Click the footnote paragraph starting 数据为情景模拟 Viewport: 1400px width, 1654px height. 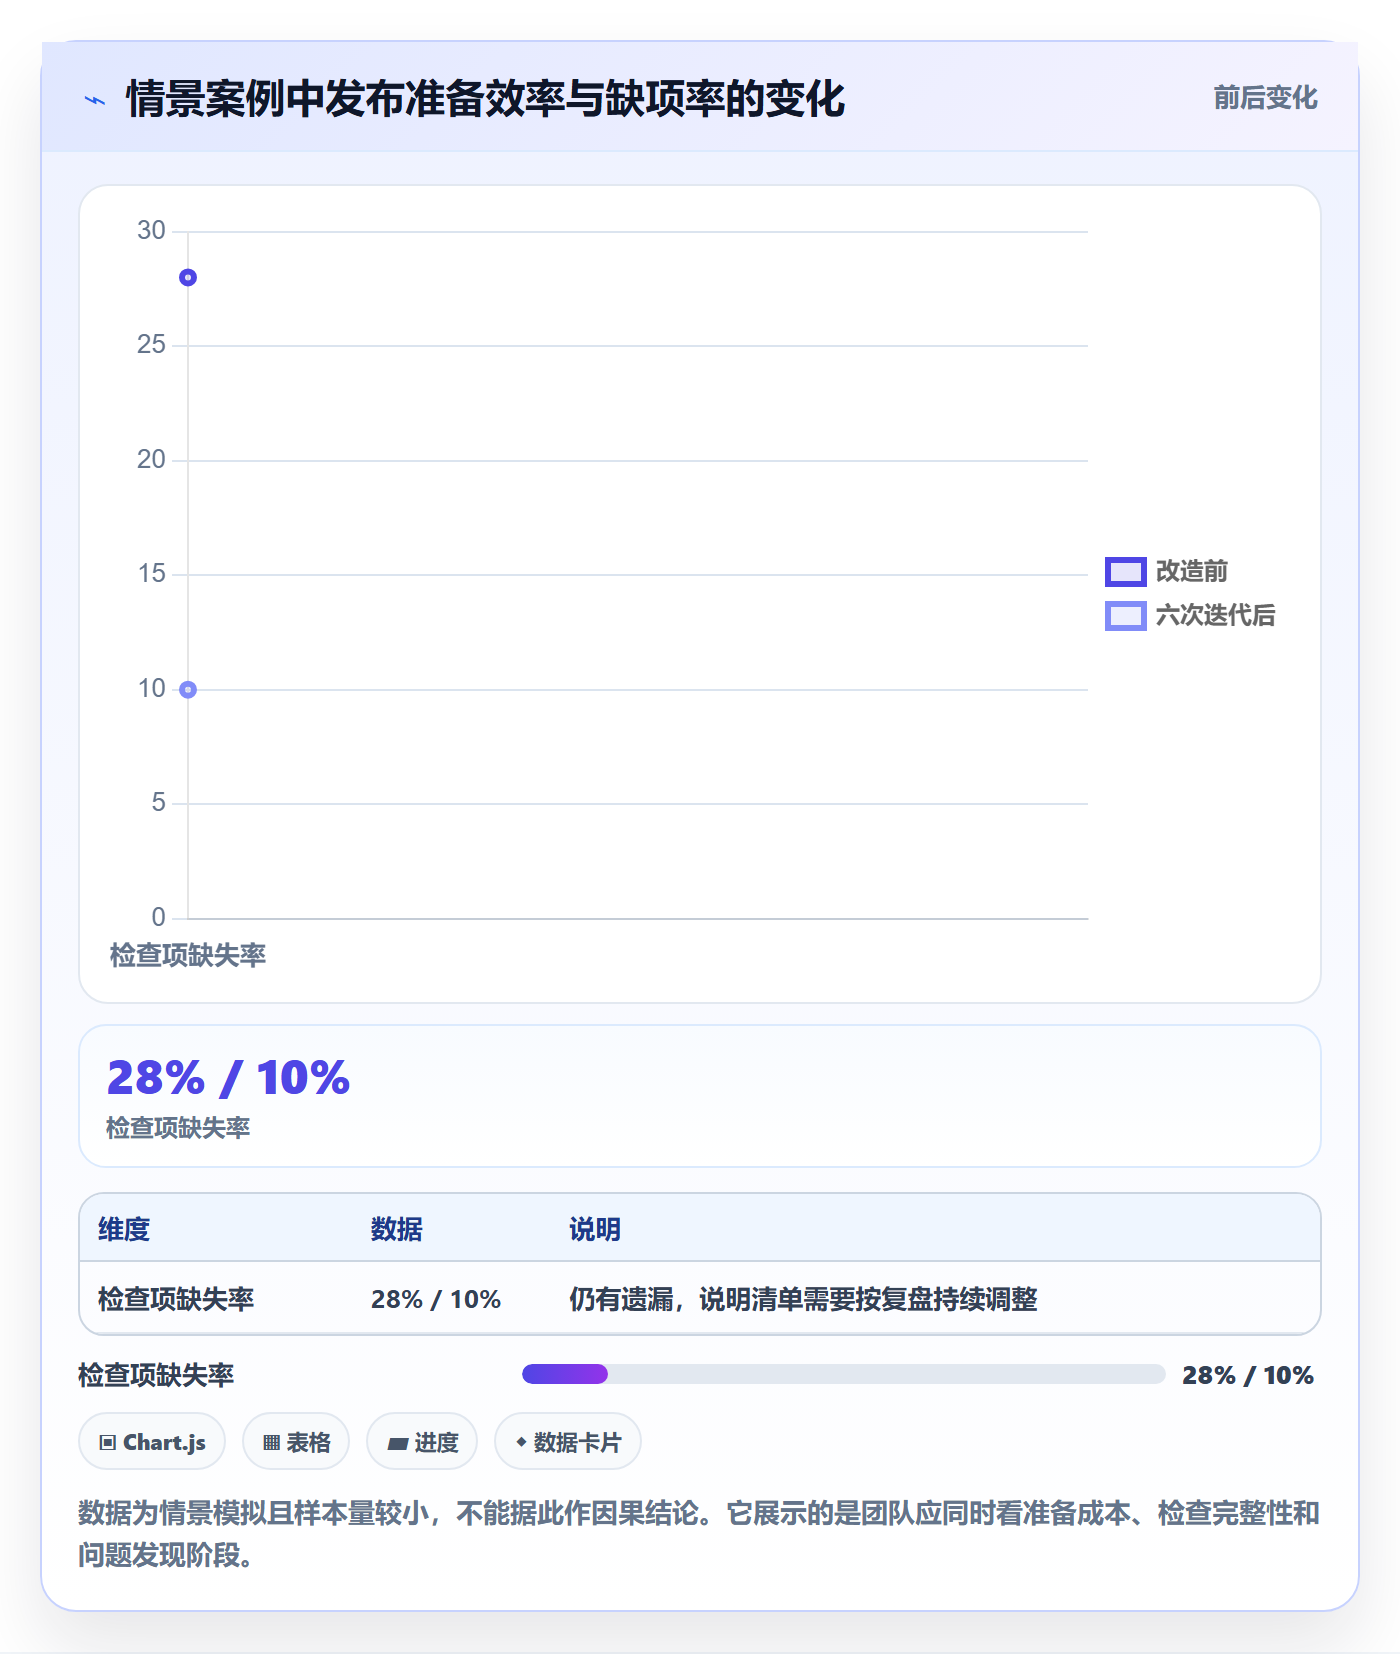coord(699,1533)
